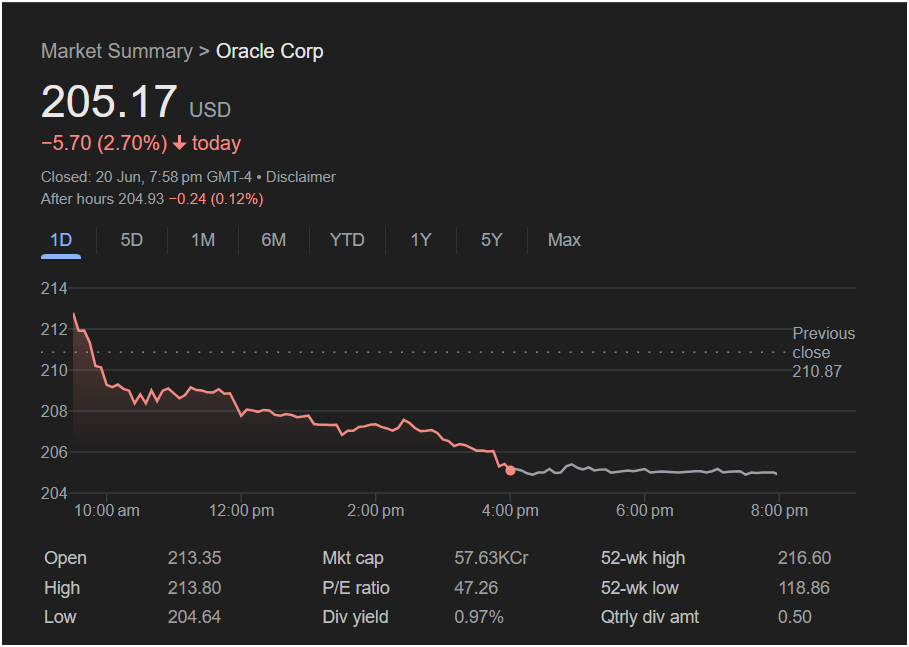Click the Market Summary breadcrumb link
Viewport: 909px width, 647px height.
click(x=117, y=51)
